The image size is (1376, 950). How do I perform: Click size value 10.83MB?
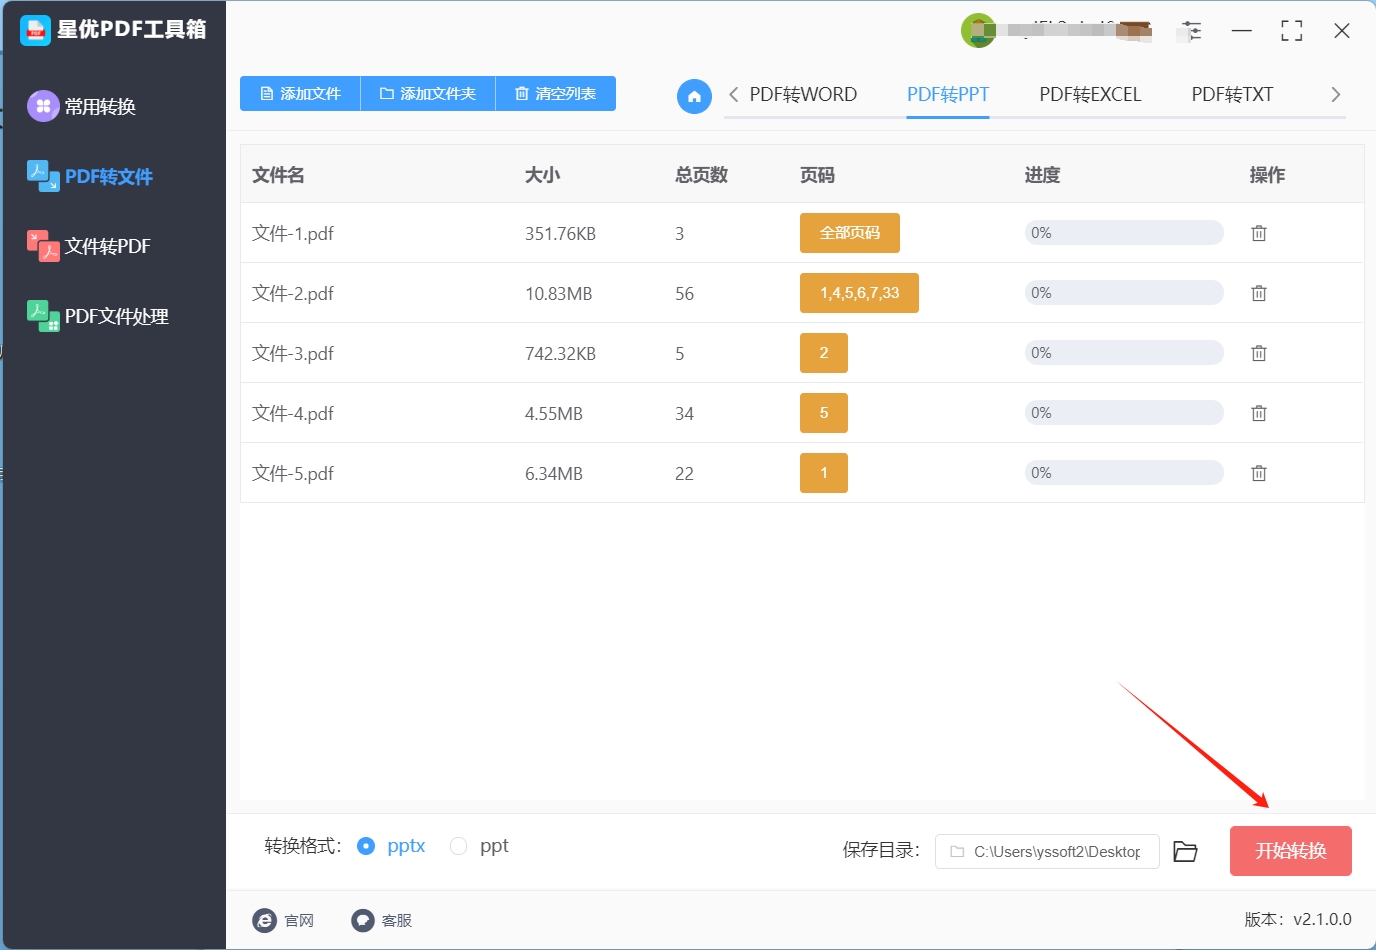pyautogui.click(x=559, y=294)
